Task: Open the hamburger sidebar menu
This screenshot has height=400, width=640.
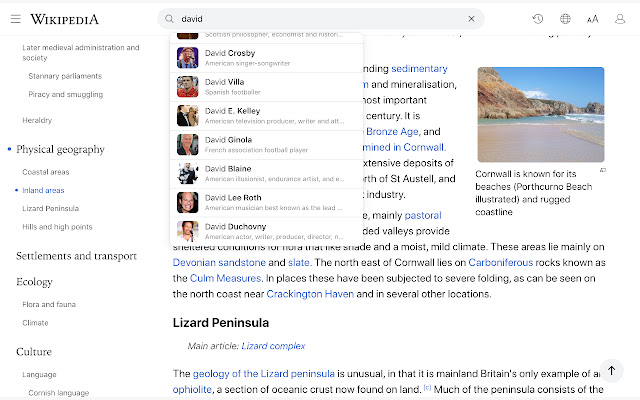Action: click(x=15, y=19)
